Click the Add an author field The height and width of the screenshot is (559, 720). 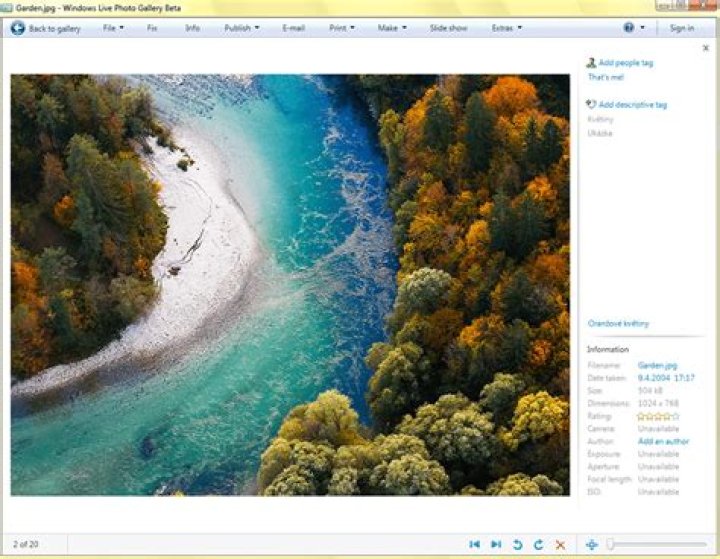click(663, 441)
